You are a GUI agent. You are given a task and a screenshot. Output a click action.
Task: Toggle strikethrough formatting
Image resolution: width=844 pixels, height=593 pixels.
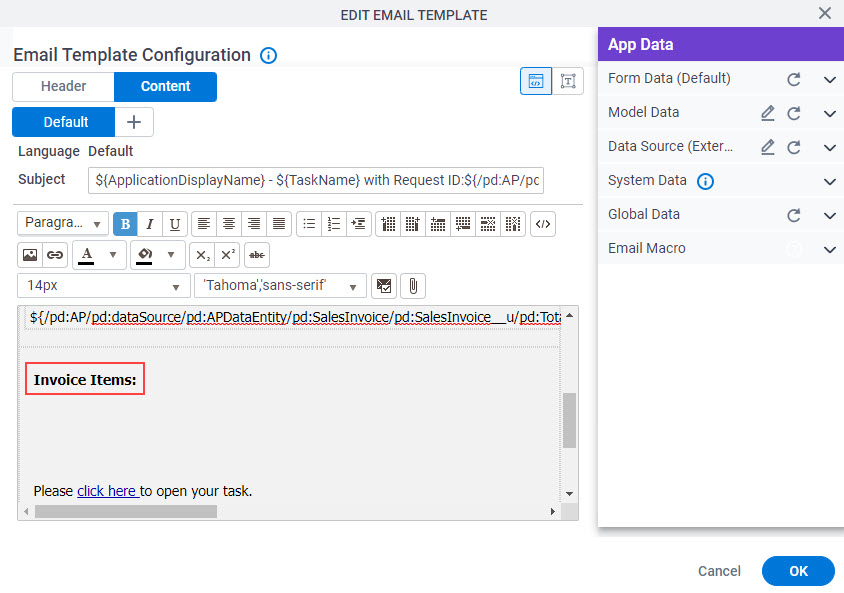point(257,255)
